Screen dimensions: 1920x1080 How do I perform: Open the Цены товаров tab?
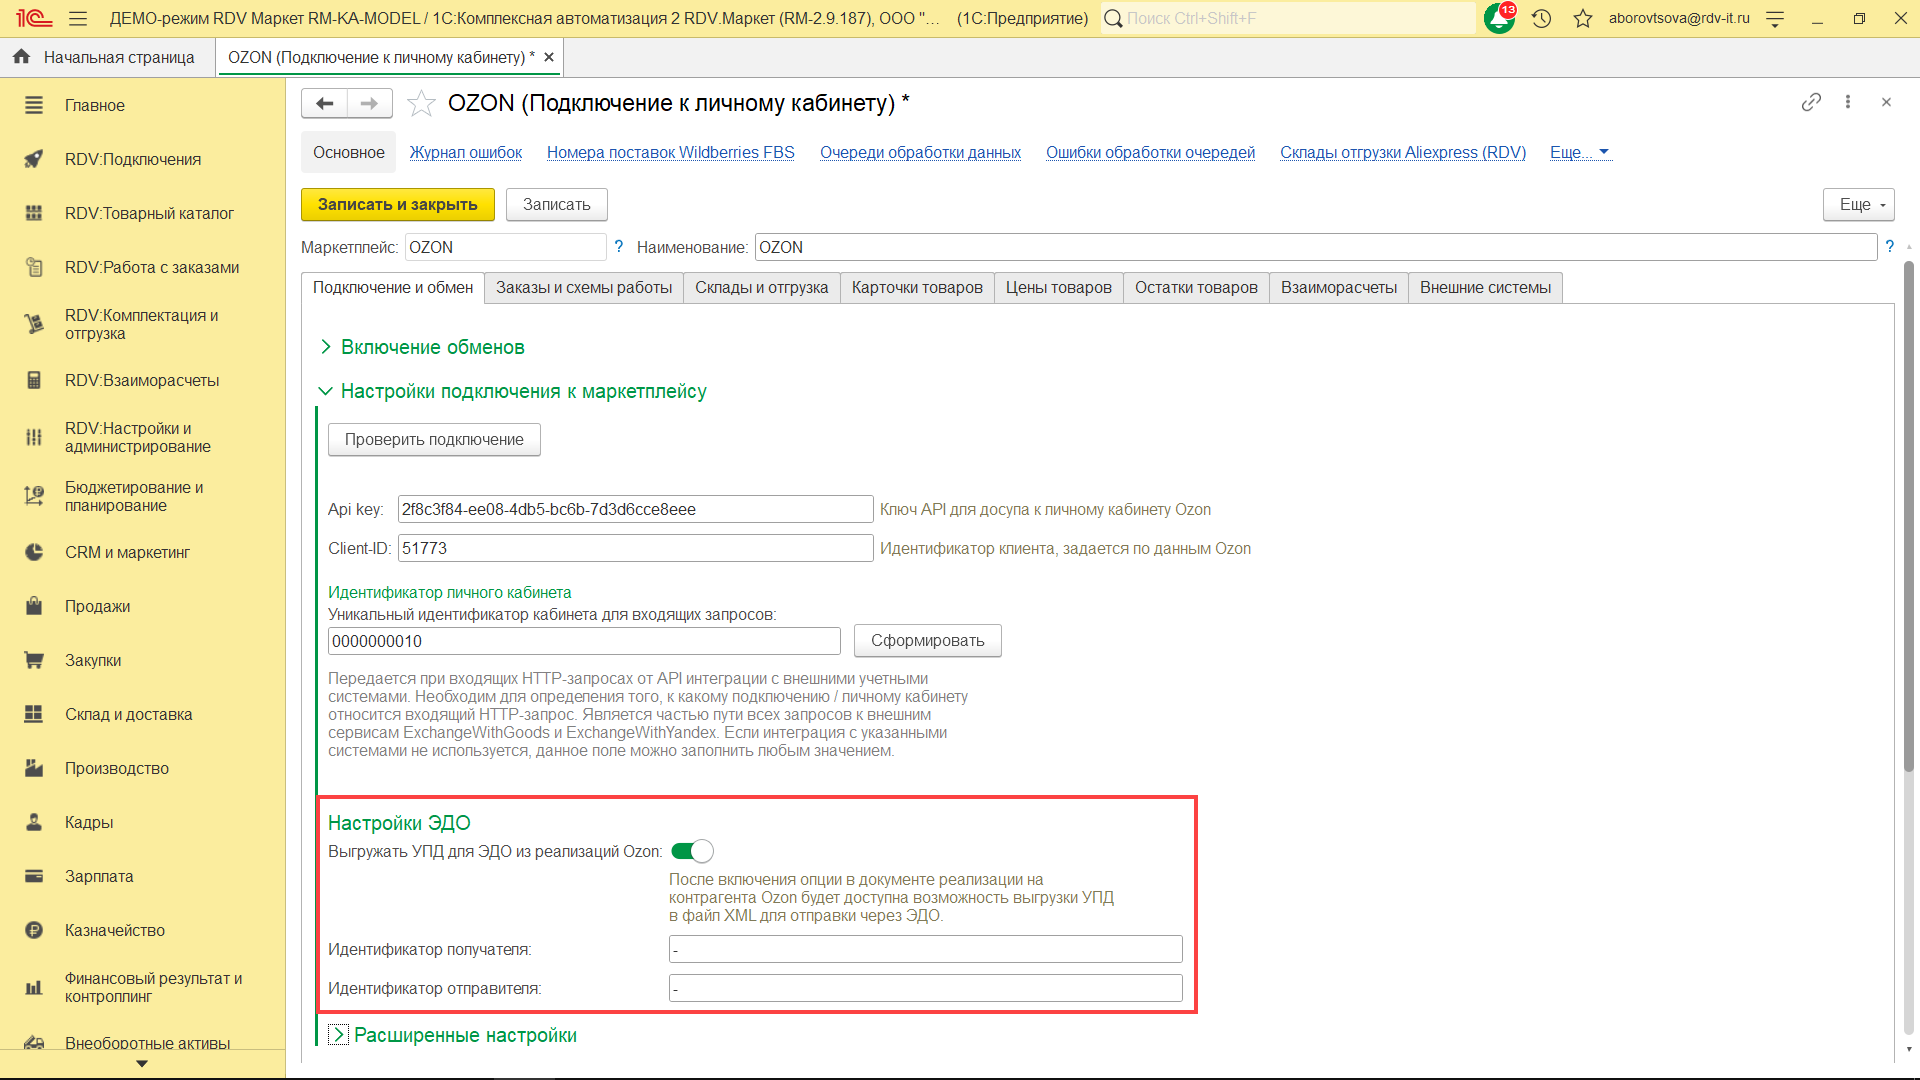pyautogui.click(x=1058, y=288)
